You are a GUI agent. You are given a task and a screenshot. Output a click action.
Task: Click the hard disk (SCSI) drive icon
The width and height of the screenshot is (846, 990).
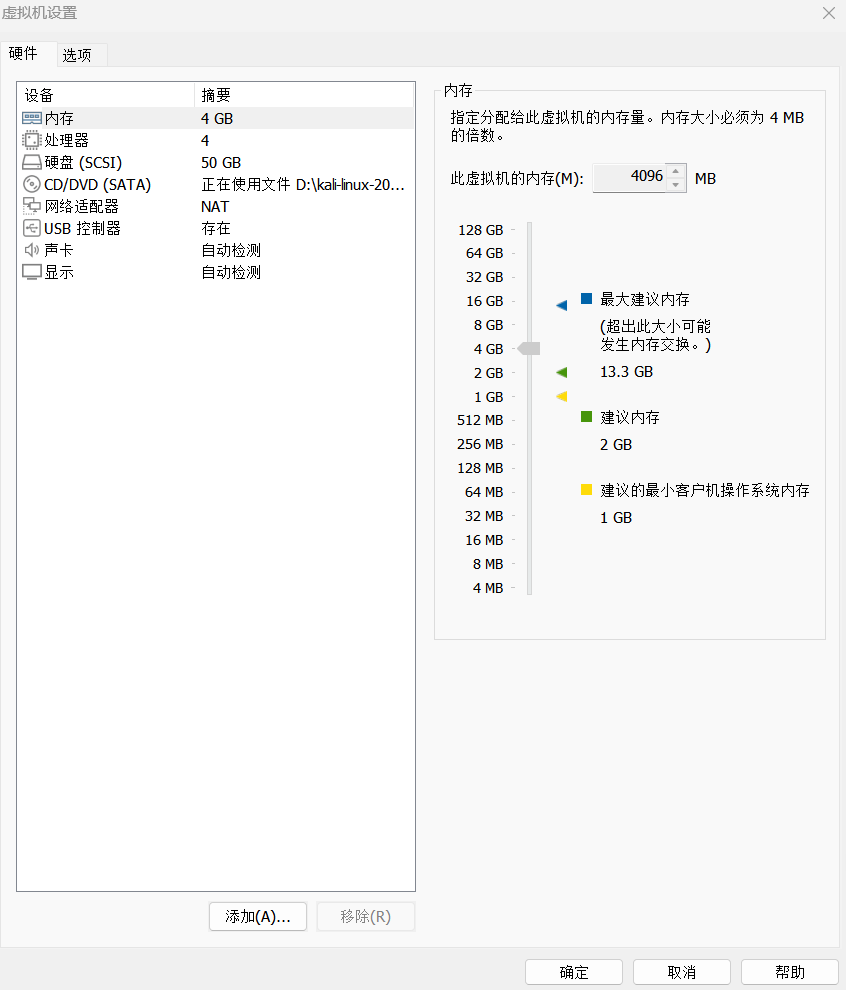(x=32, y=162)
